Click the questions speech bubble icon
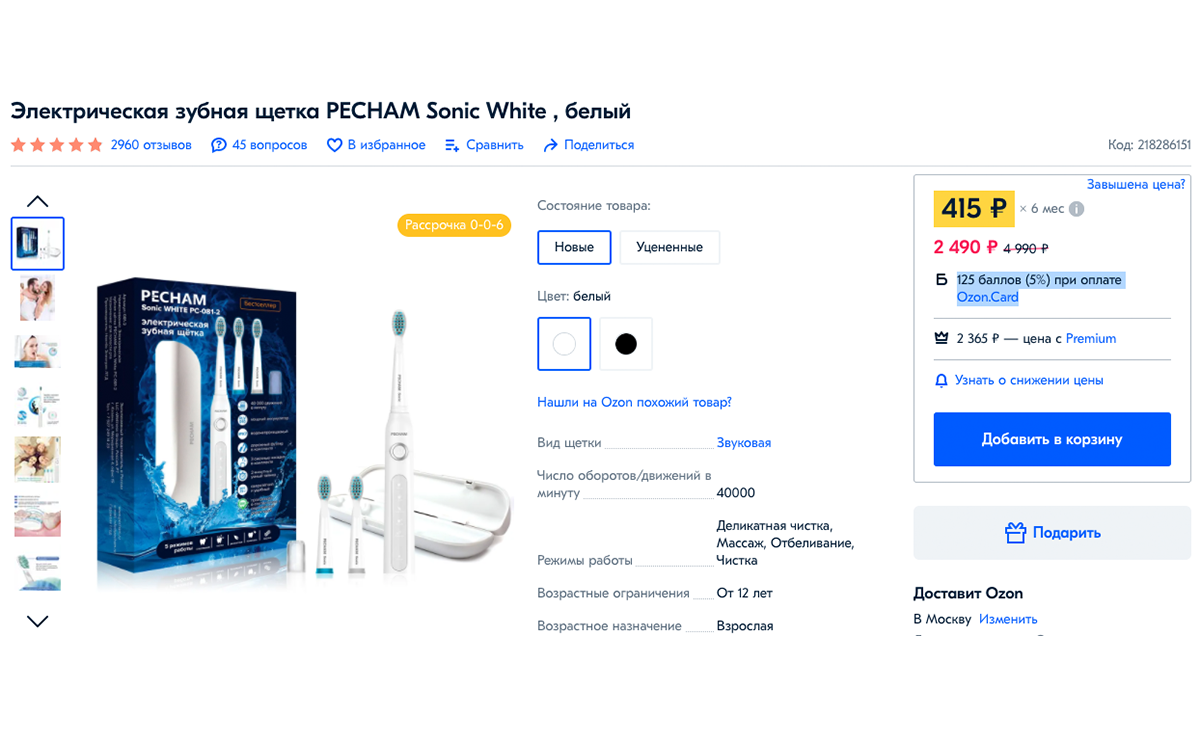Screen dimensions: 1200x737 [219, 145]
